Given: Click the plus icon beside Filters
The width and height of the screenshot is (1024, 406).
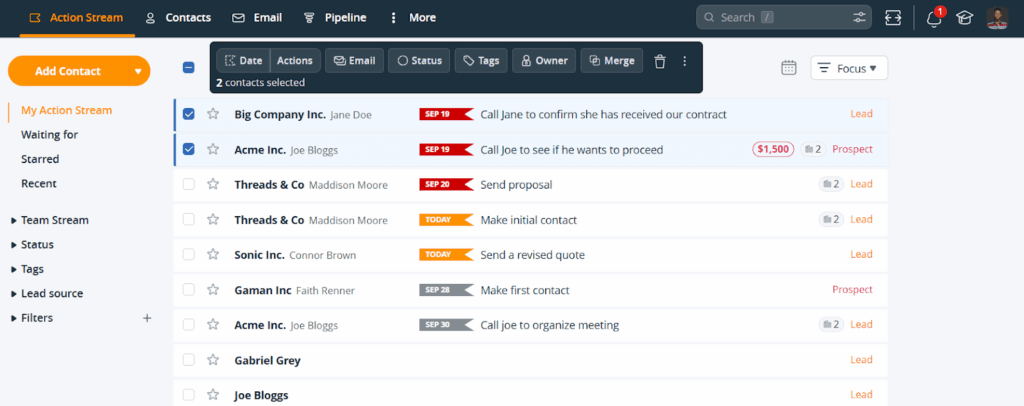Looking at the screenshot, I should tap(147, 318).
